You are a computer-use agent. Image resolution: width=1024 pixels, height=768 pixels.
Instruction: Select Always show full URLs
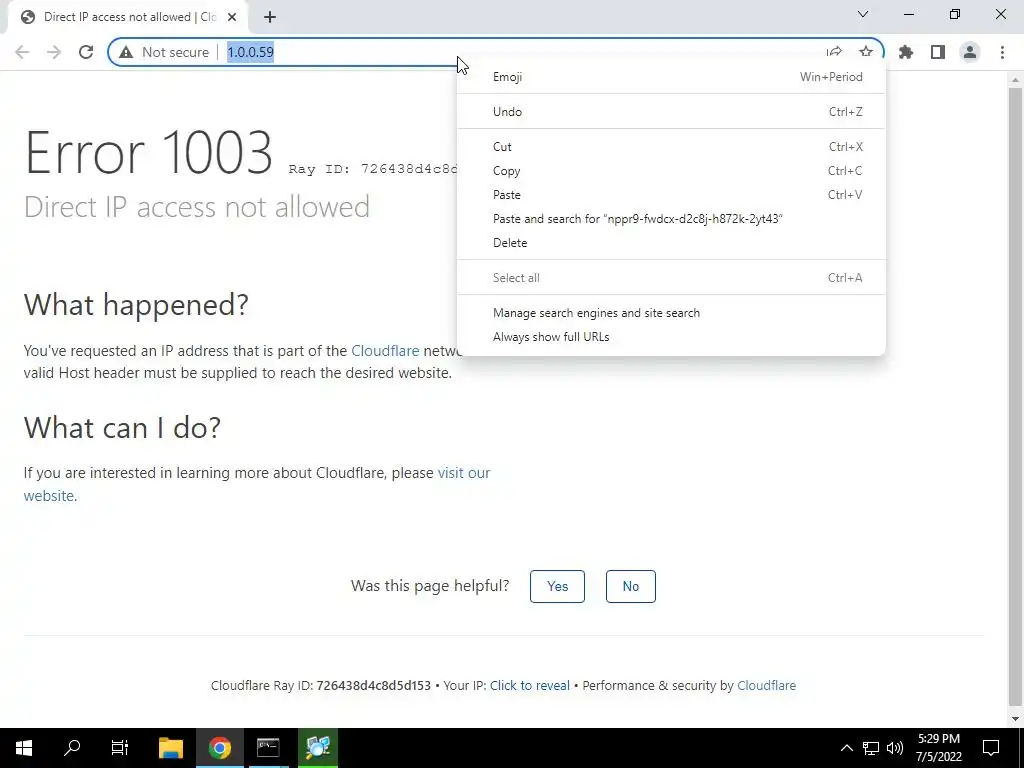pyautogui.click(x=671, y=337)
